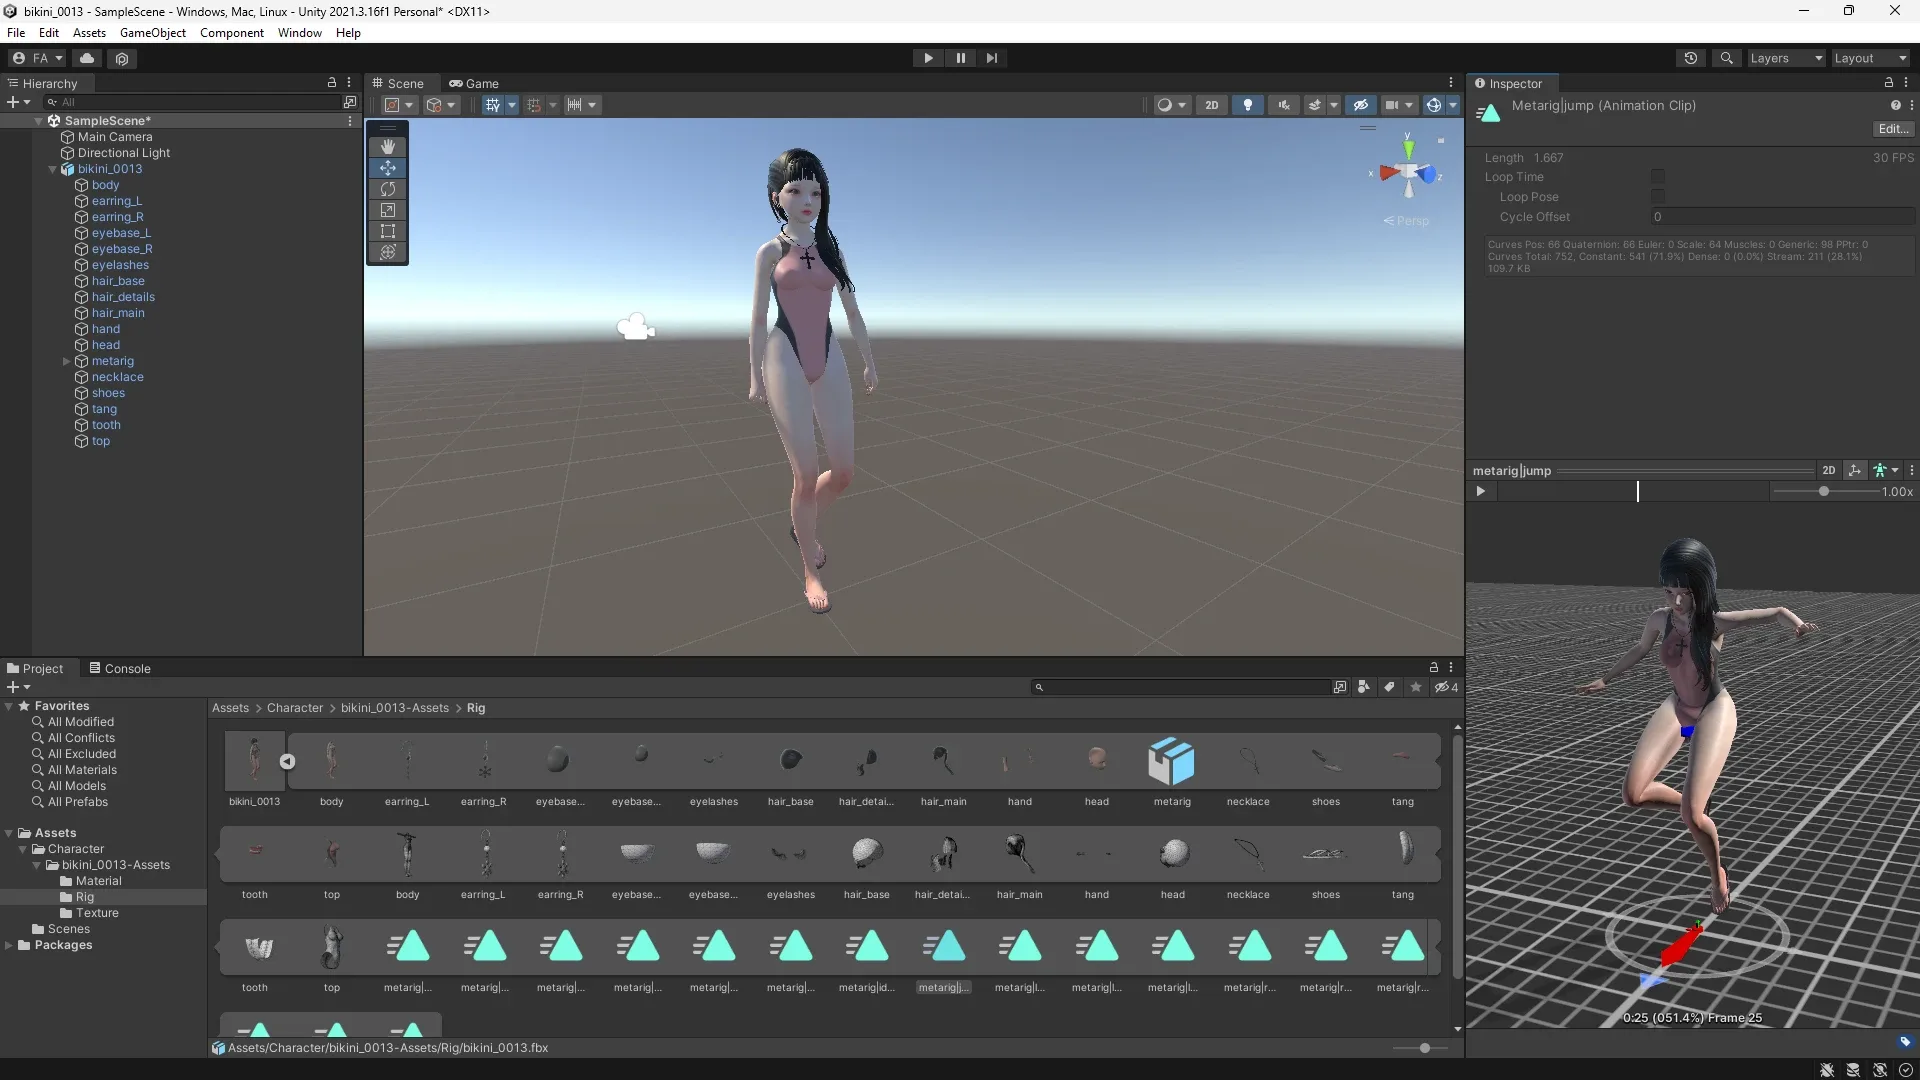Adjust the animation preview speed slider

point(1824,491)
